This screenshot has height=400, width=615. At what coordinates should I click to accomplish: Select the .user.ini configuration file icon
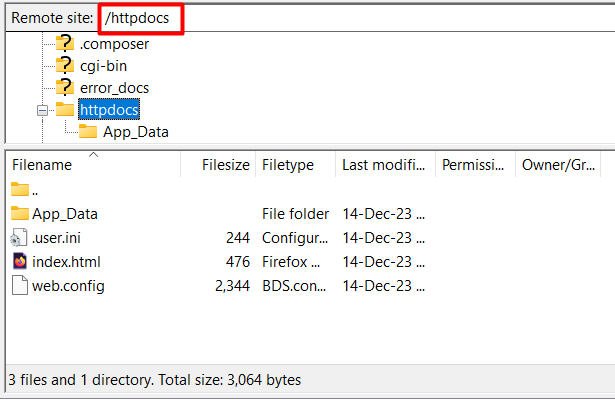20,238
